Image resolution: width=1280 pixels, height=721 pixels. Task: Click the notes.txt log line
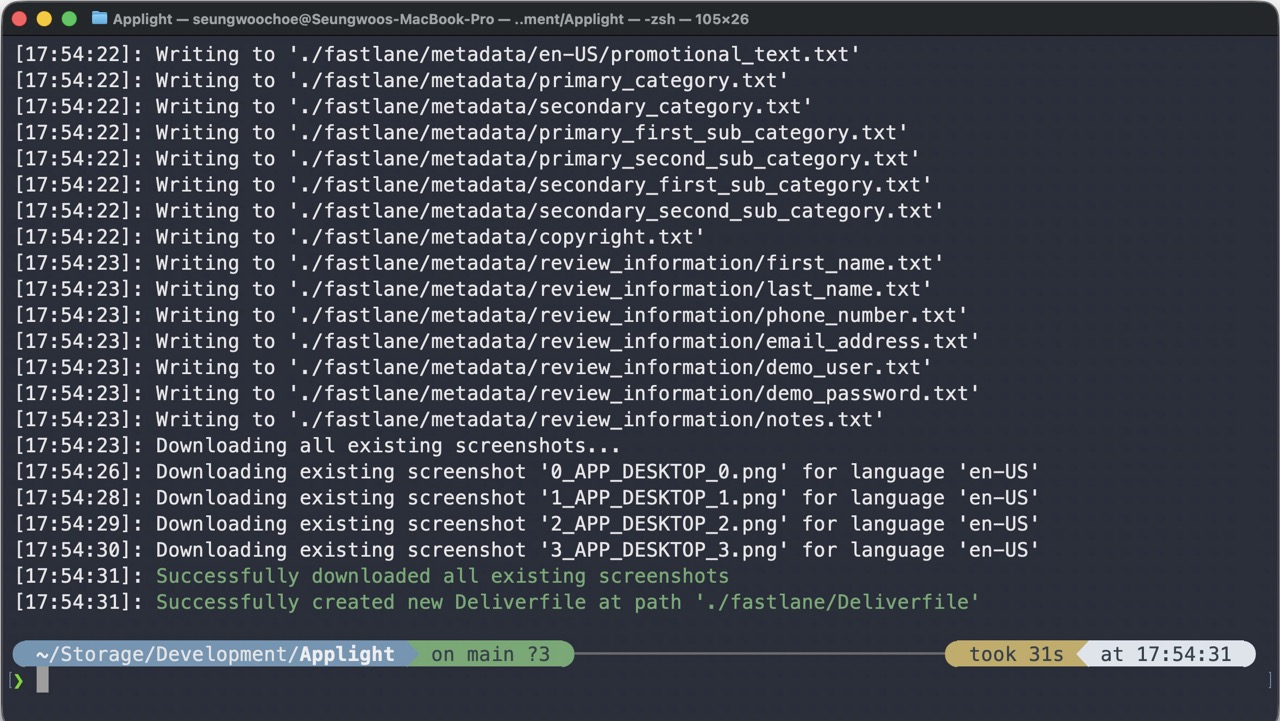(x=449, y=419)
